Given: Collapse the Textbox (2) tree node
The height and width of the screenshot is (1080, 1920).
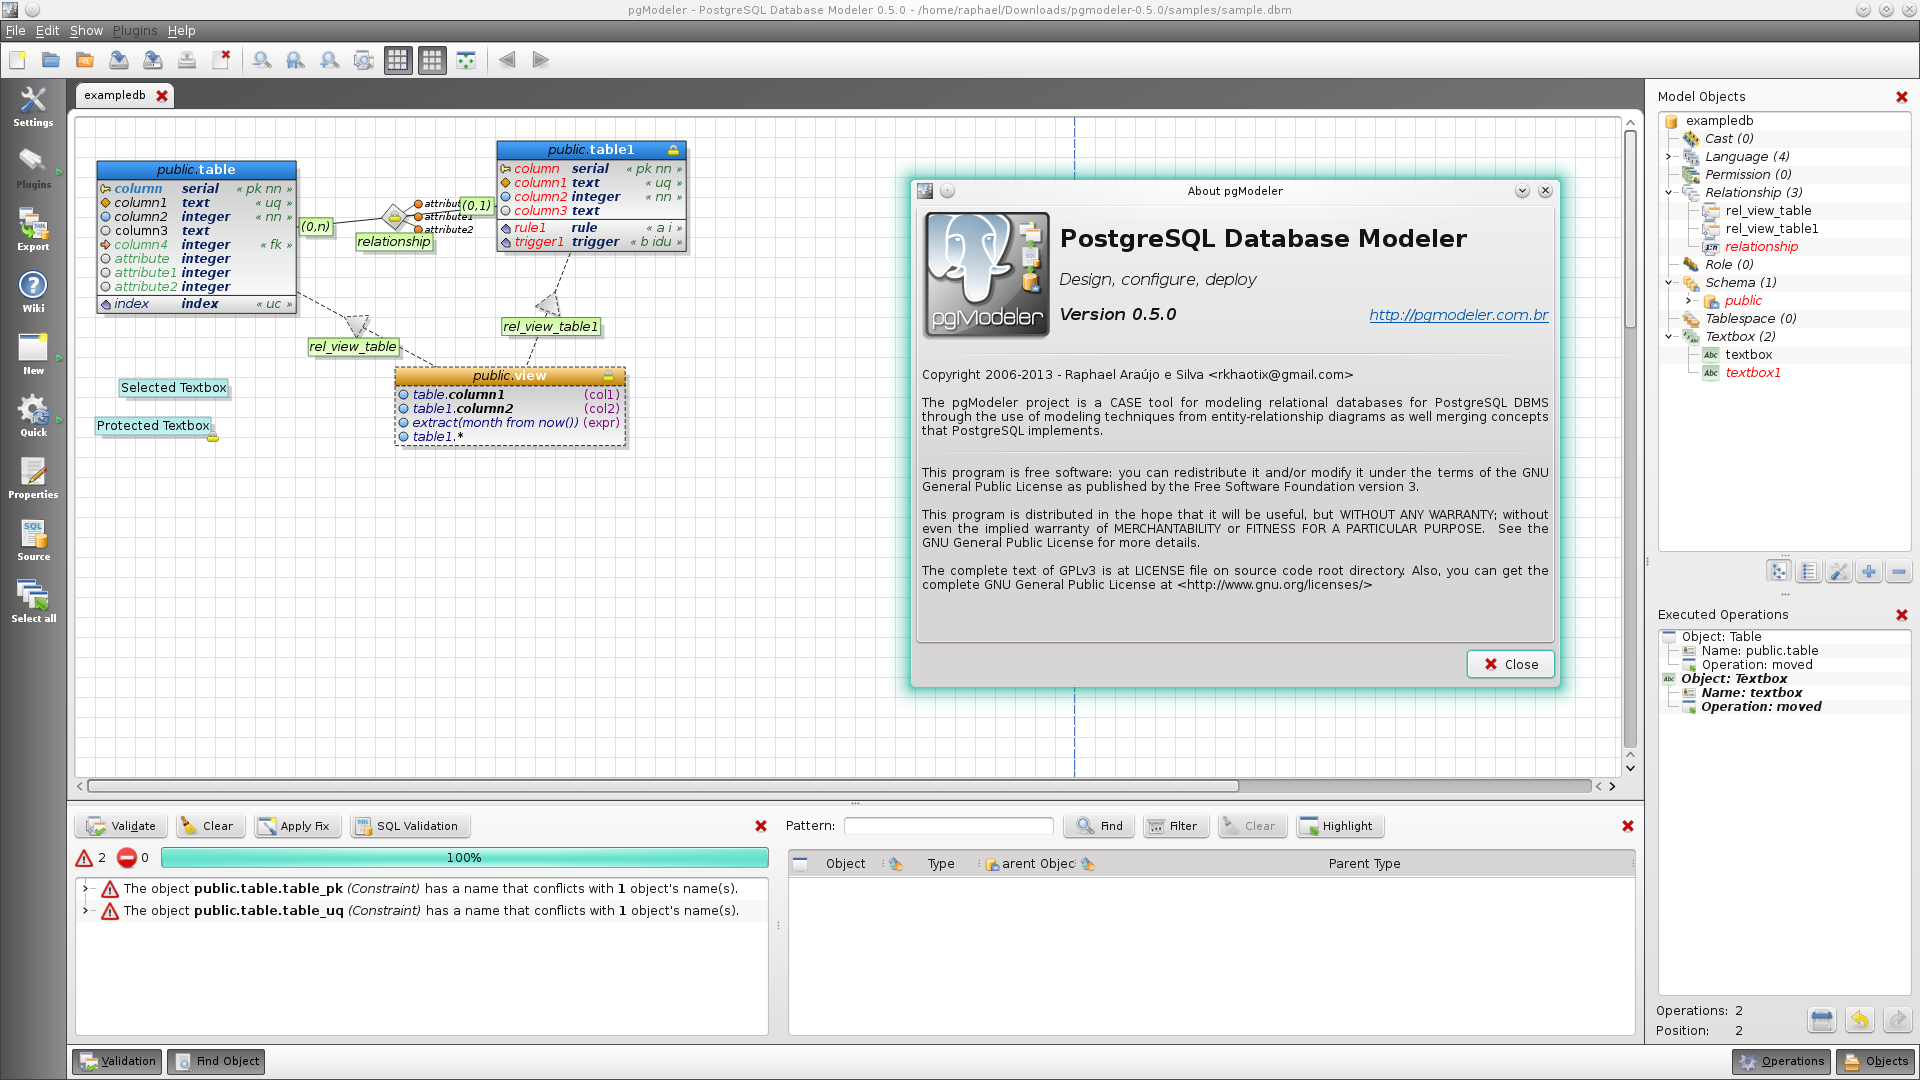Looking at the screenshot, I should [x=1669, y=337].
